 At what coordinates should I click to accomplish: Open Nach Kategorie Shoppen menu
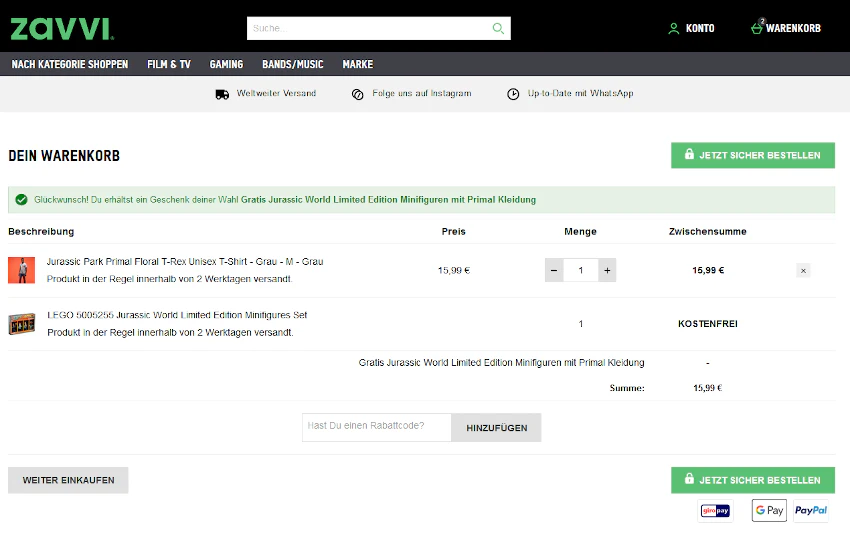(x=70, y=64)
